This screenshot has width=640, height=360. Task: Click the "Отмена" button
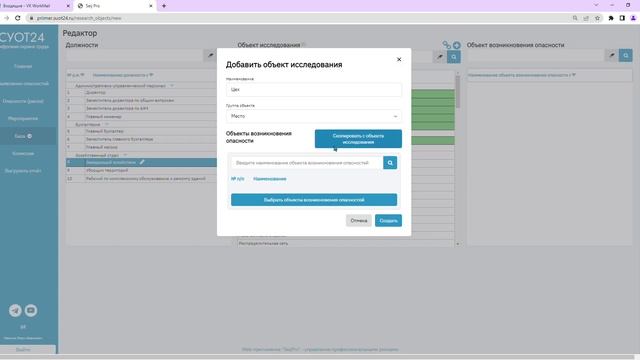tap(359, 220)
